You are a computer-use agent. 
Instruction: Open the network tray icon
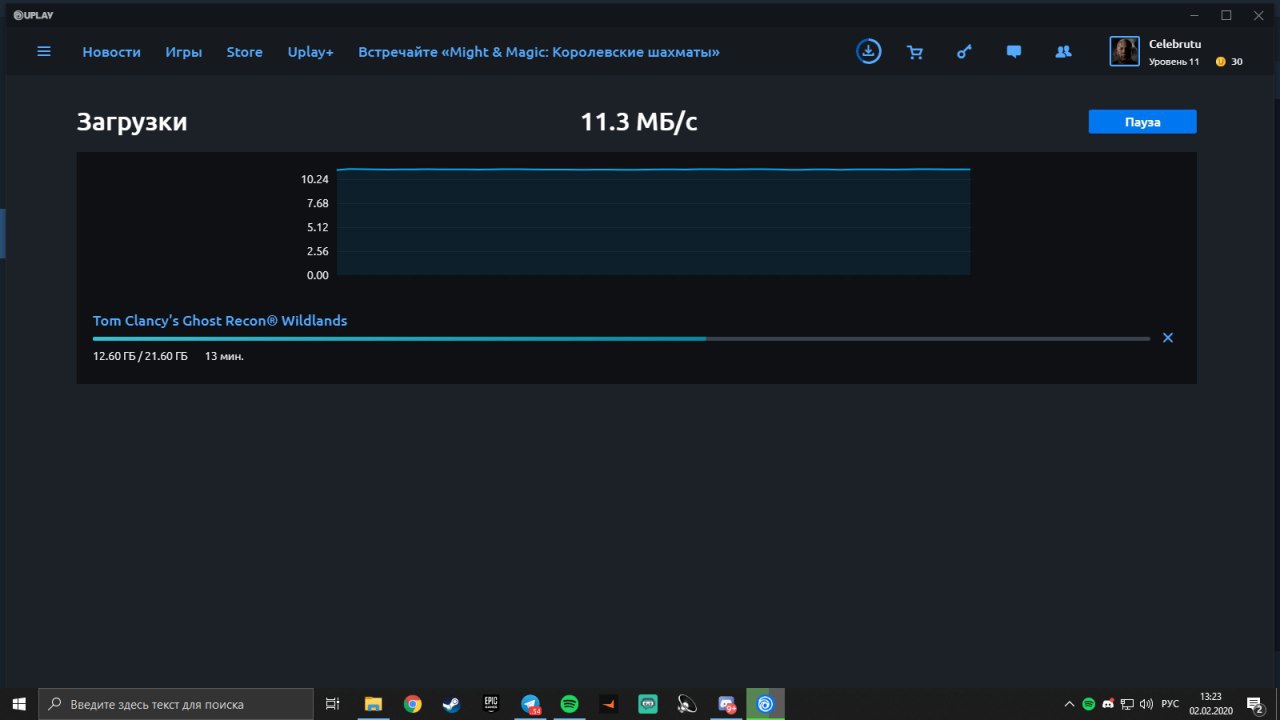(x=1127, y=704)
